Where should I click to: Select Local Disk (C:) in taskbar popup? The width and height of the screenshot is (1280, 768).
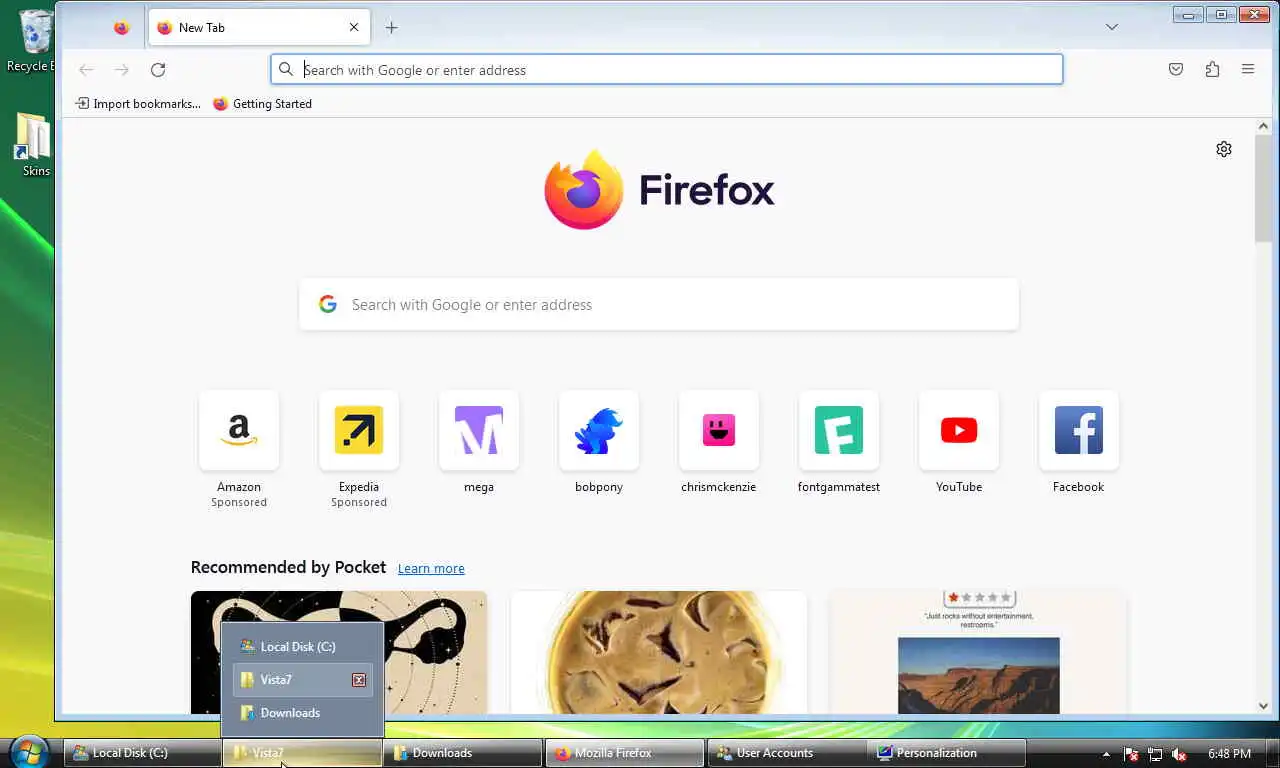pyautogui.click(x=303, y=647)
